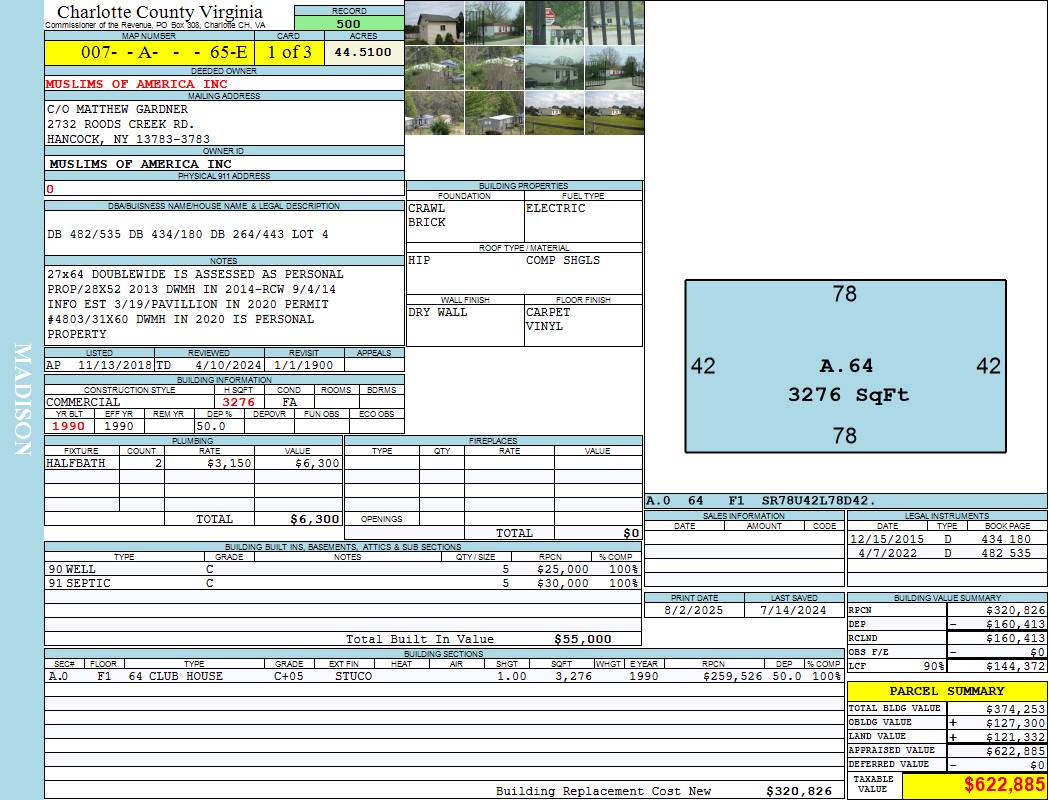Select the 91 SEPTIC built-in row
Viewport: 1050px width, 800px height.
pos(342,583)
